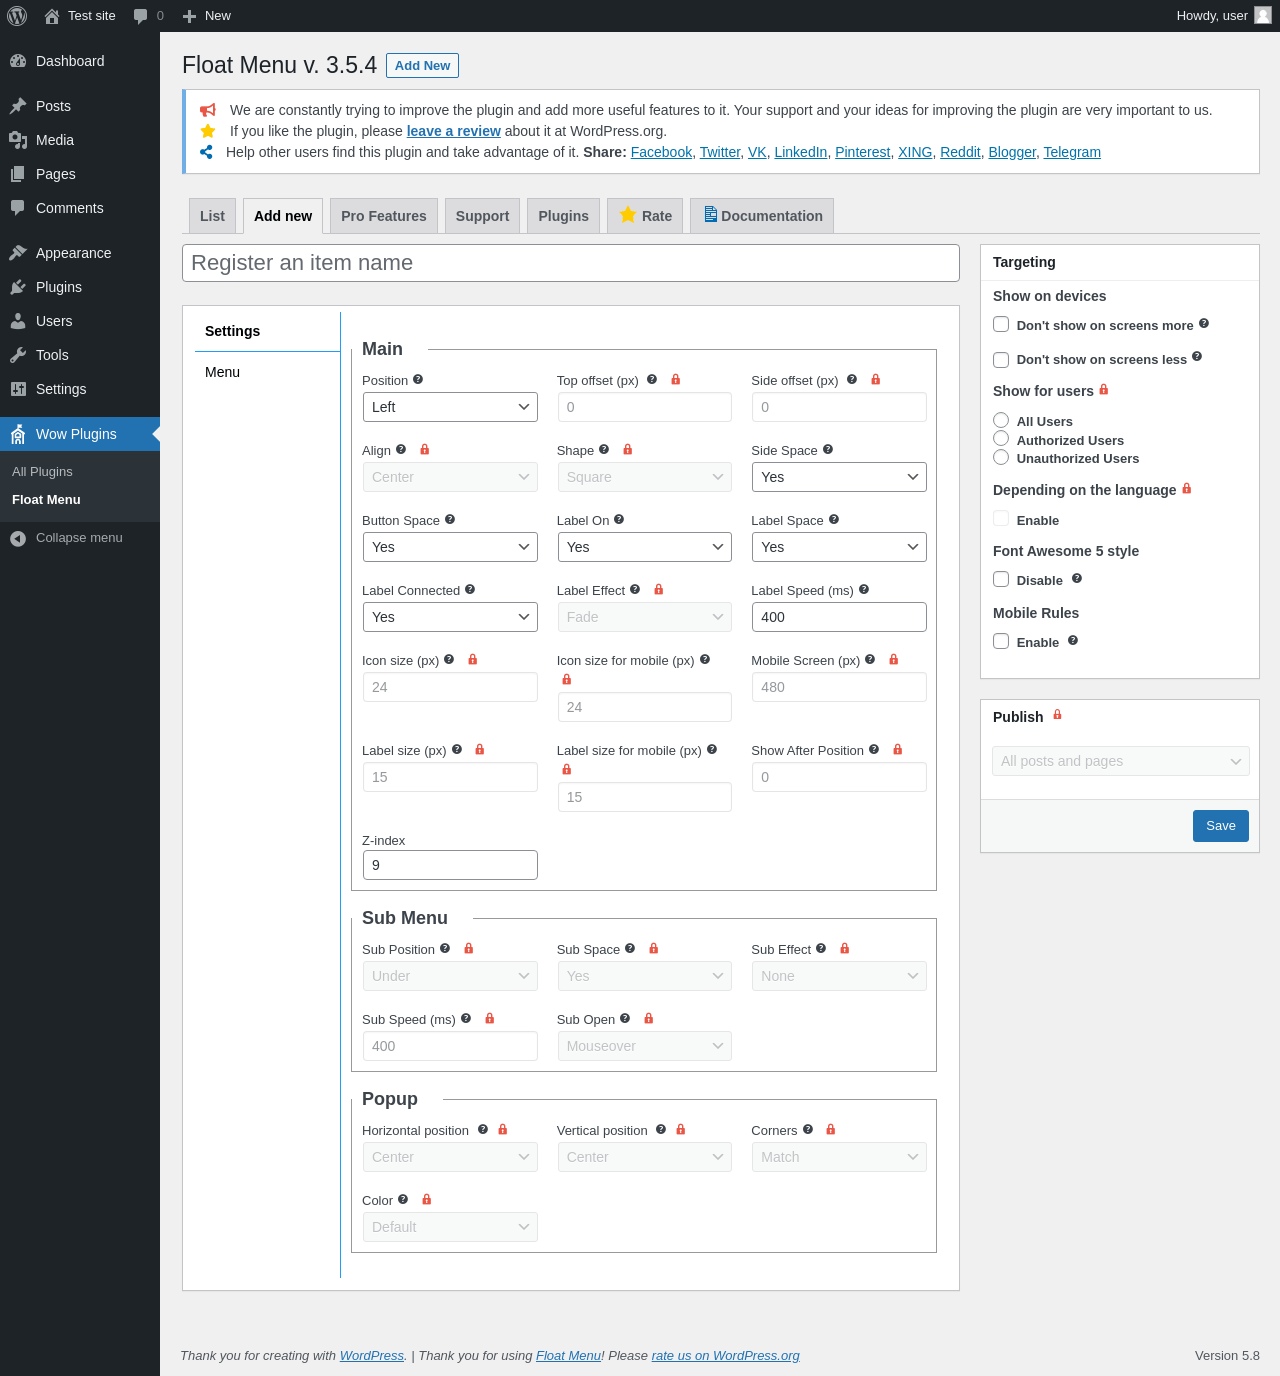The width and height of the screenshot is (1280, 1376).
Task: Click the Label Speed (ms) input
Action: tap(839, 617)
